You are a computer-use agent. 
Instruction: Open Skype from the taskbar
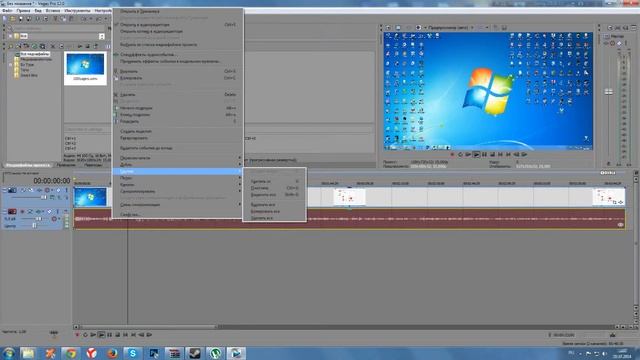click(133, 353)
